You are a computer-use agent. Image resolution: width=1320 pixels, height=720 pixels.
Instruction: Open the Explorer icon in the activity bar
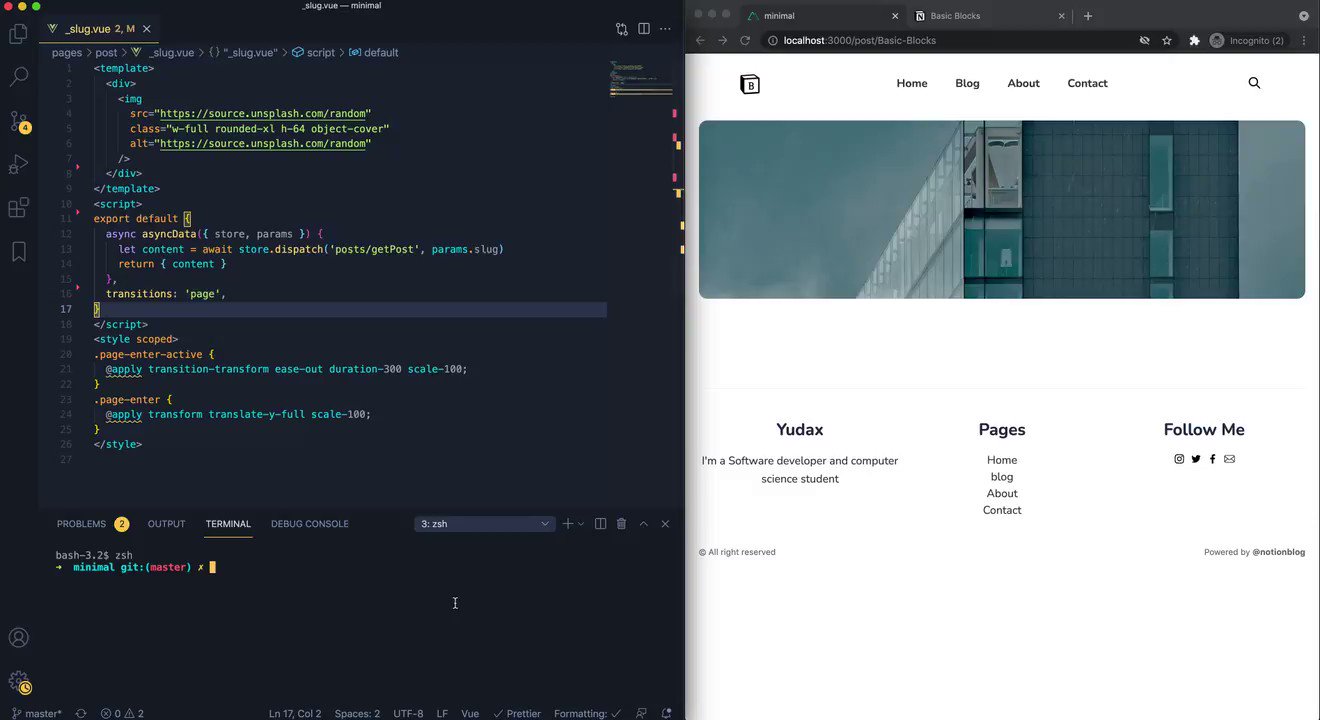tap(18, 33)
